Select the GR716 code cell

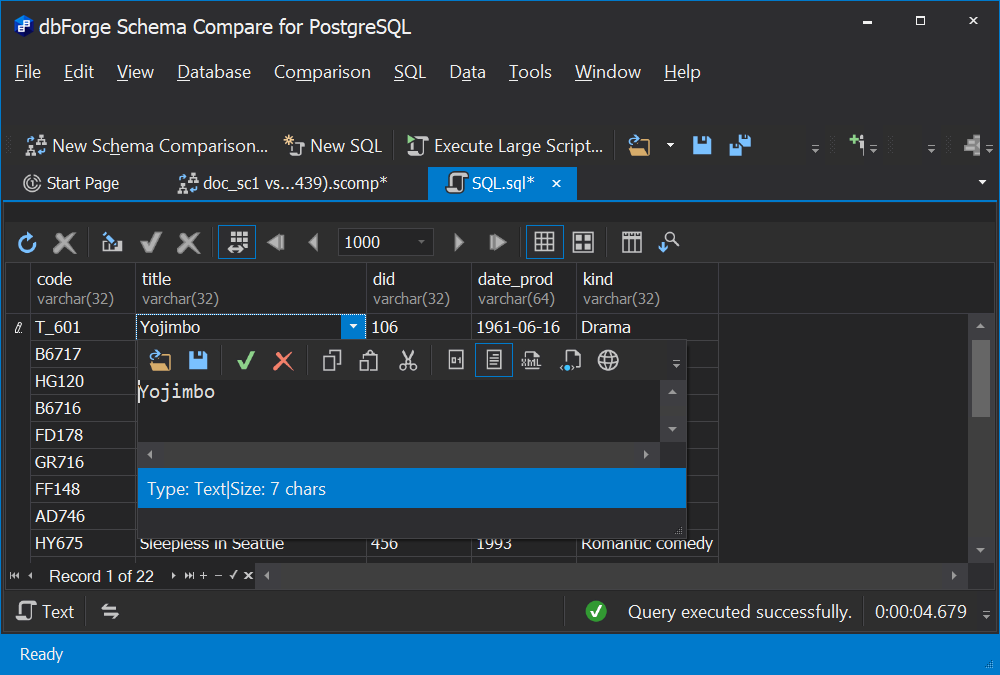tap(83, 462)
